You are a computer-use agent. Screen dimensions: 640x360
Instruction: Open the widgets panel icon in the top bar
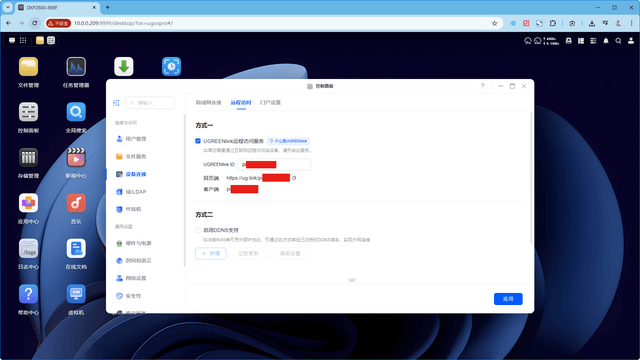(x=581, y=41)
